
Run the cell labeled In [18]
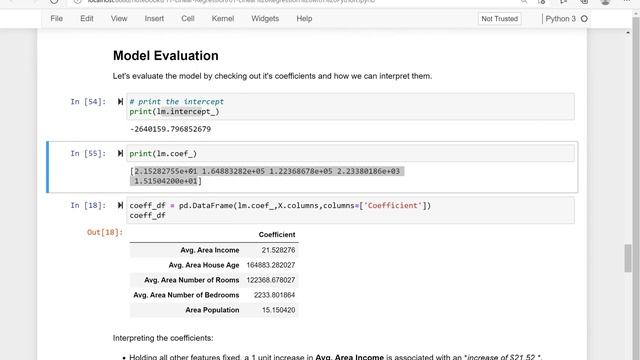click(120, 205)
